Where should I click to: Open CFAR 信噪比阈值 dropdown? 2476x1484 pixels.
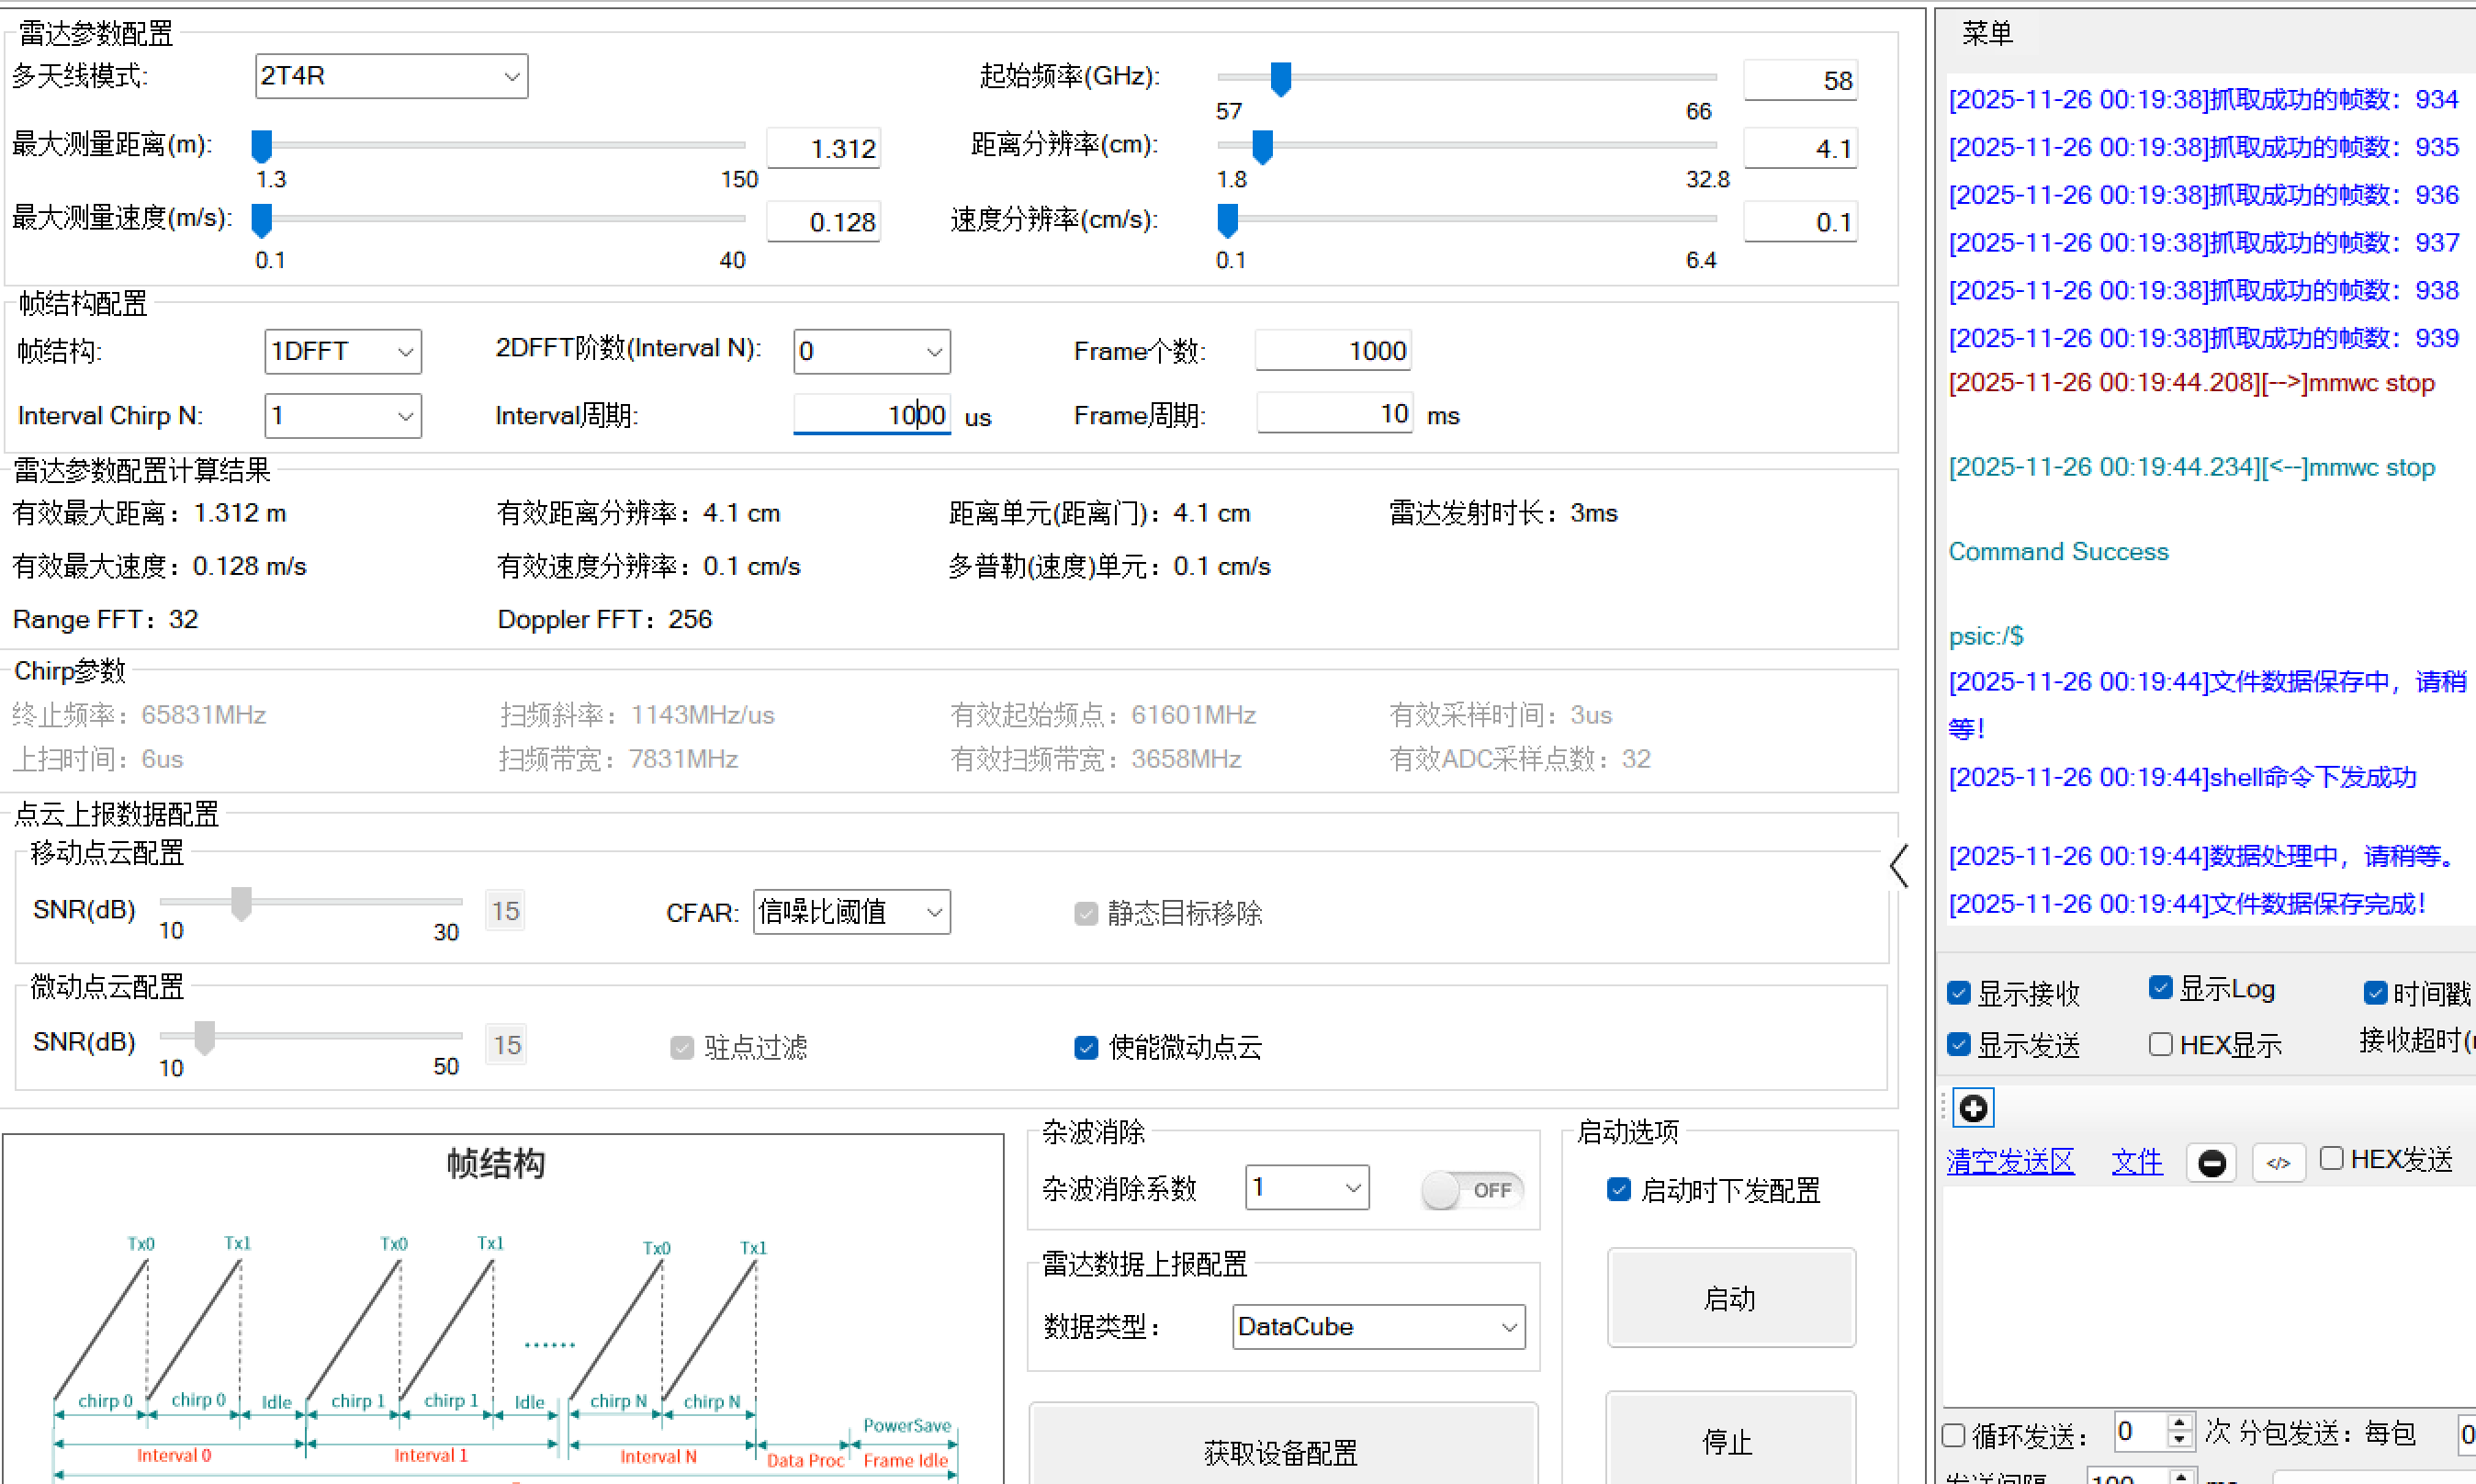851,912
